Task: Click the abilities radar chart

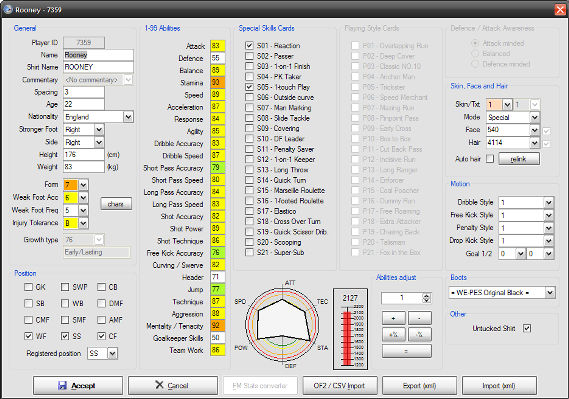Action: [282, 324]
